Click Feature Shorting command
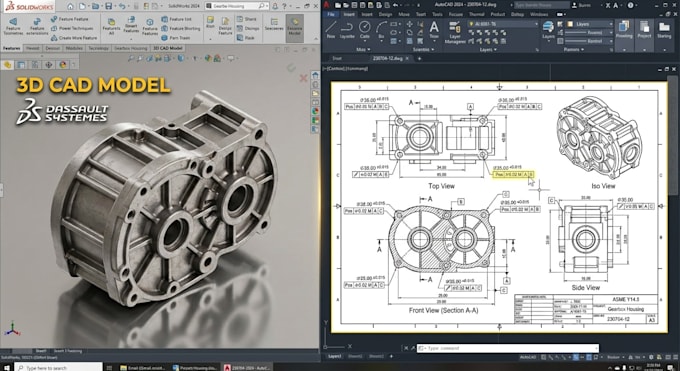 pos(181,28)
